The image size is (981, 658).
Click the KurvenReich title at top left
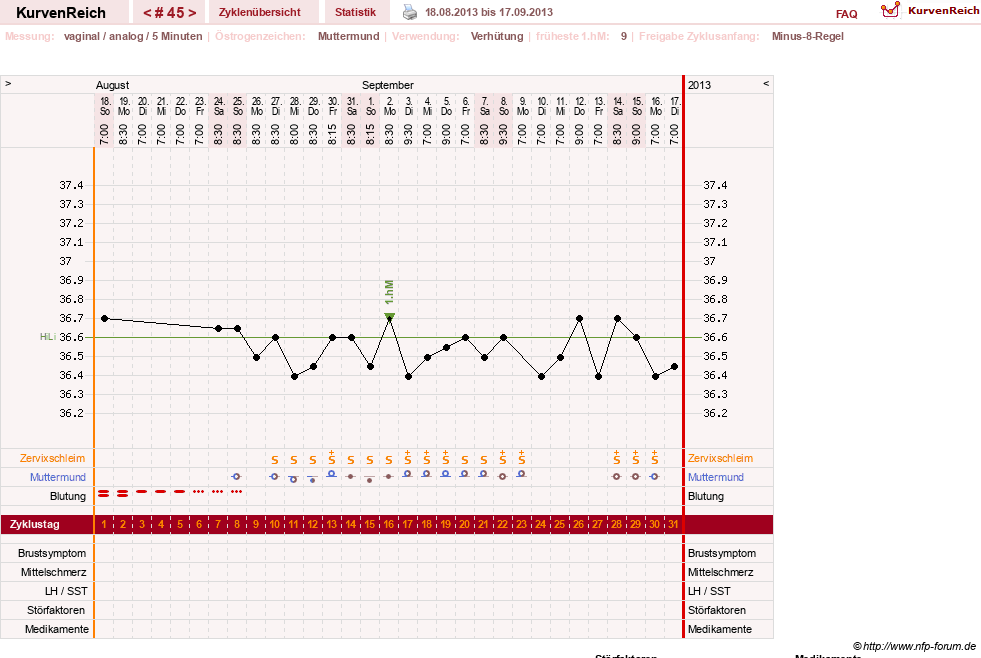(61, 13)
